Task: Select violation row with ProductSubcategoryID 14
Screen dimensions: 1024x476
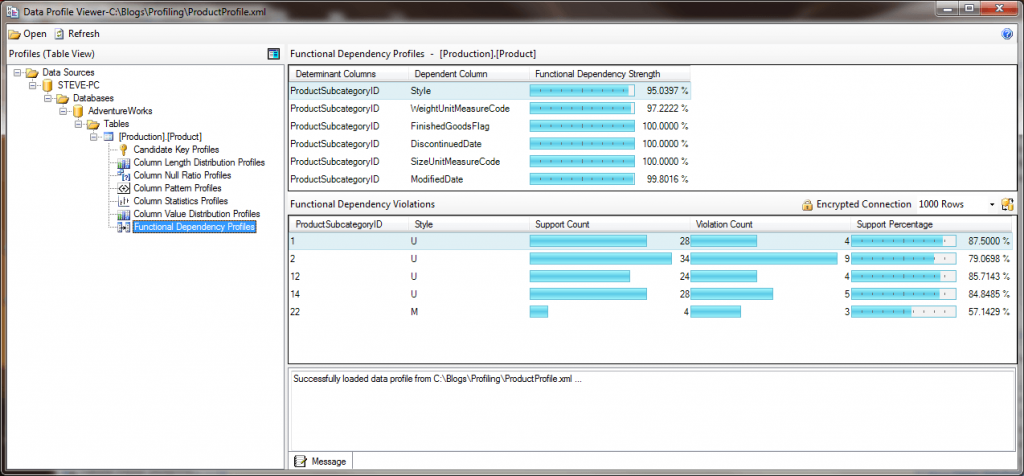Action: point(651,294)
